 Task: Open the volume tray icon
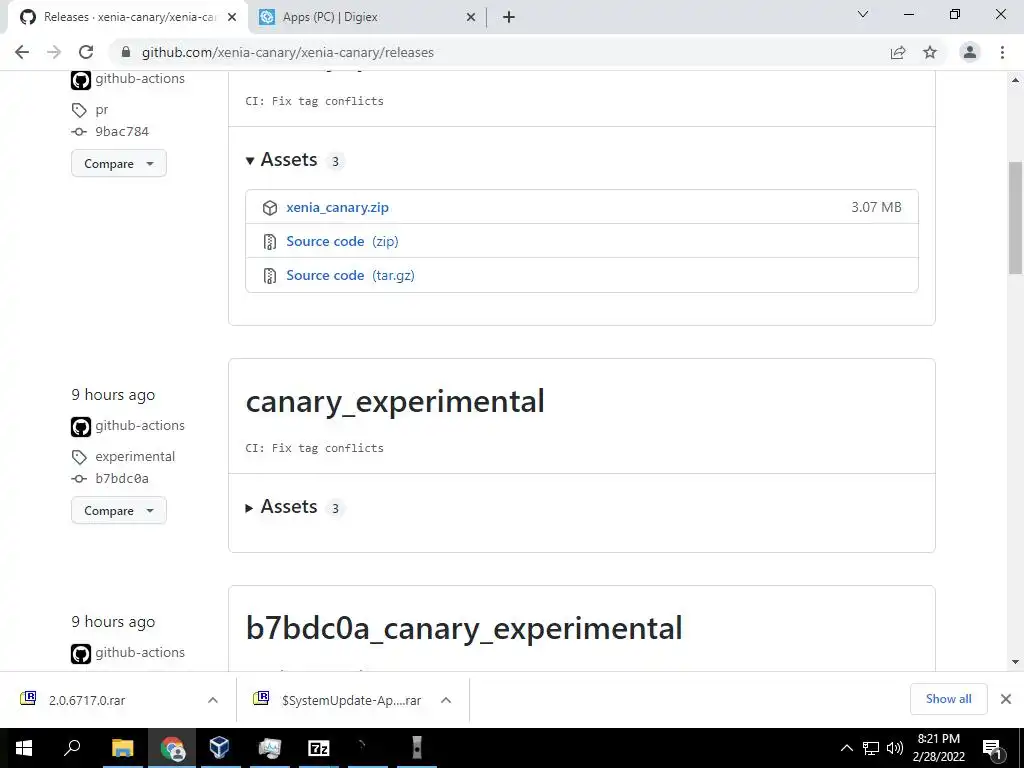895,748
